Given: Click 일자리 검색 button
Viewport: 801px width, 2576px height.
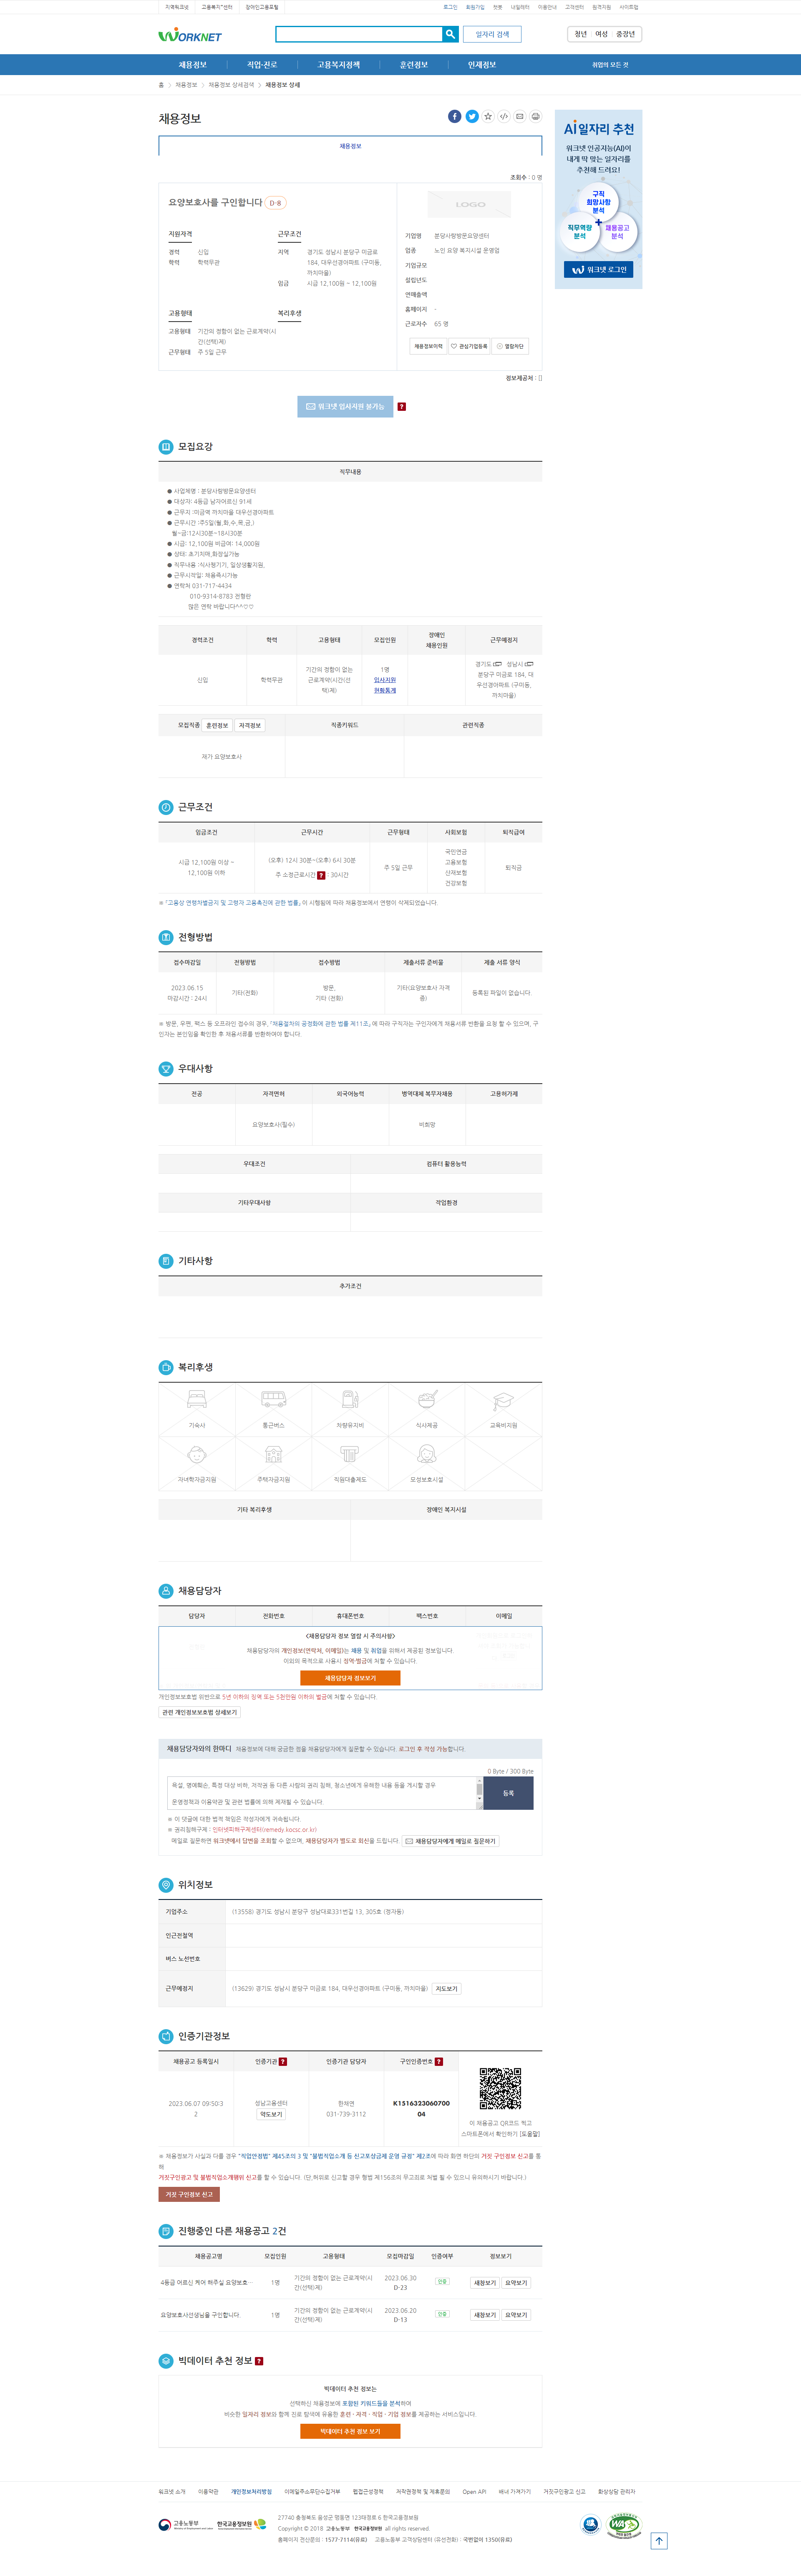Looking at the screenshot, I should (492, 34).
